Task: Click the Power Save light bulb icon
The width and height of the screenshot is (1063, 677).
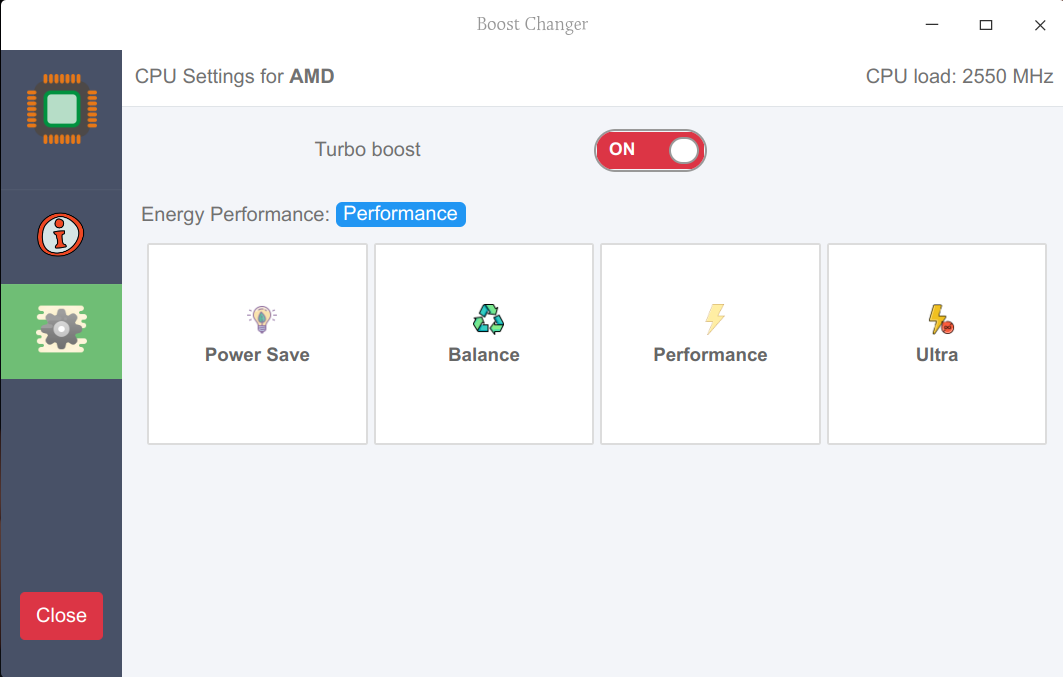Action: tap(261, 319)
